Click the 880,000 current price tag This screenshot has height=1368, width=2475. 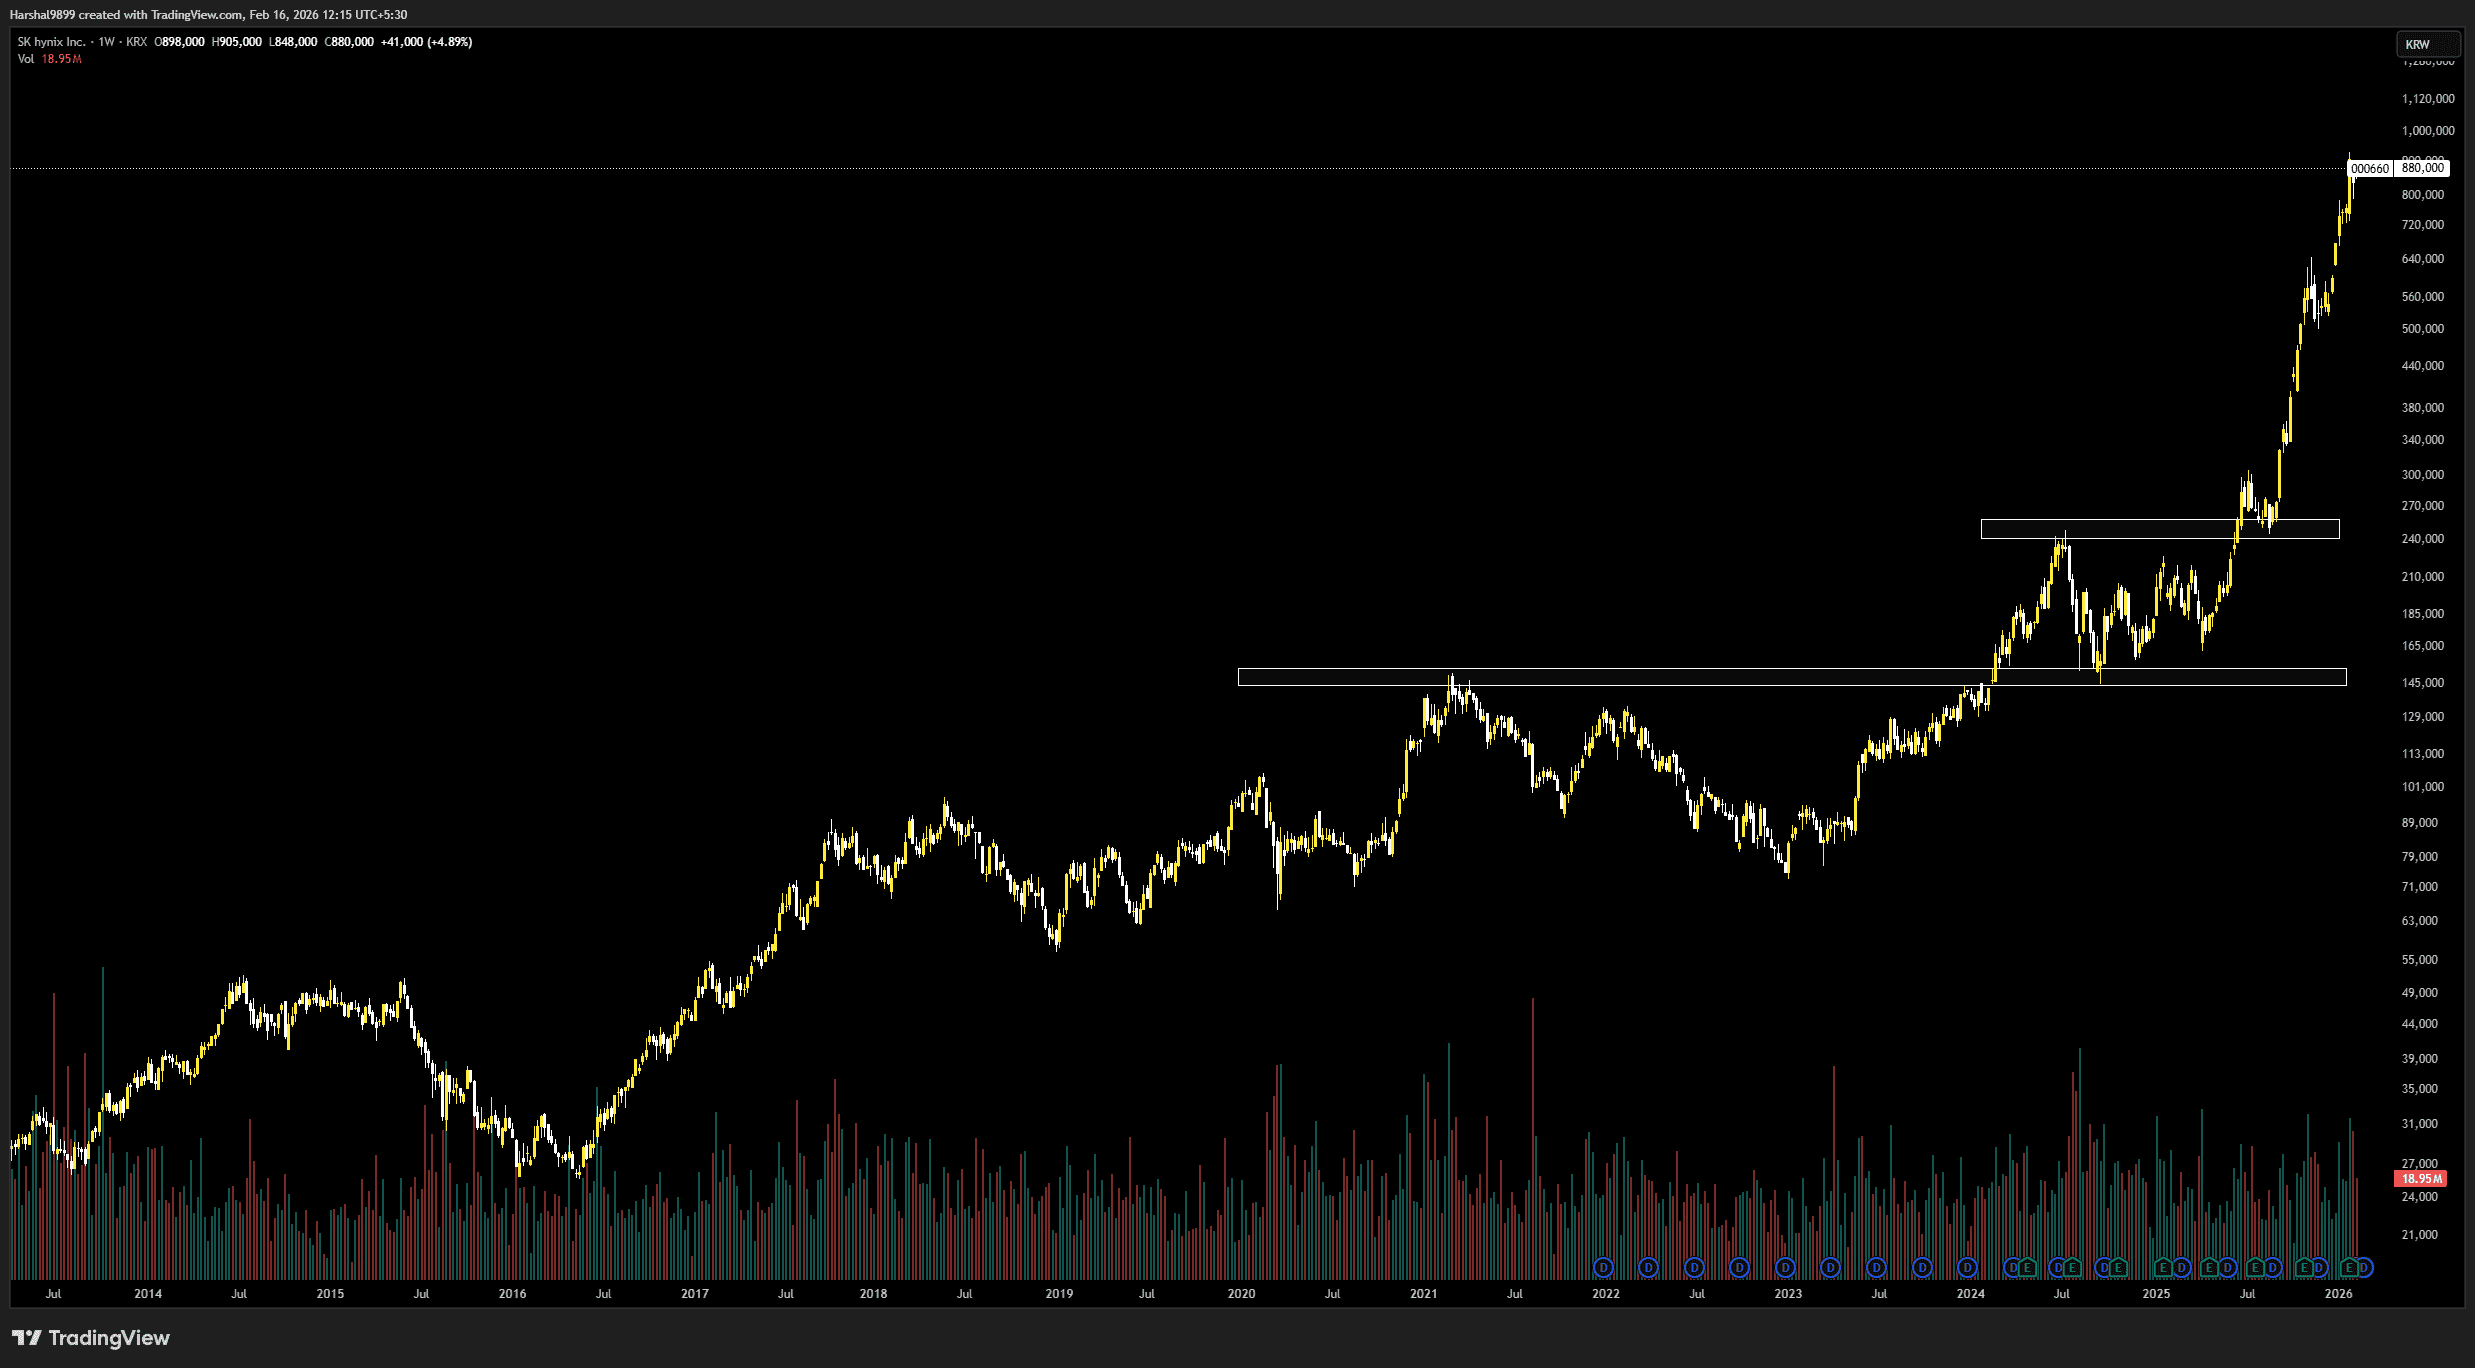coord(2422,168)
